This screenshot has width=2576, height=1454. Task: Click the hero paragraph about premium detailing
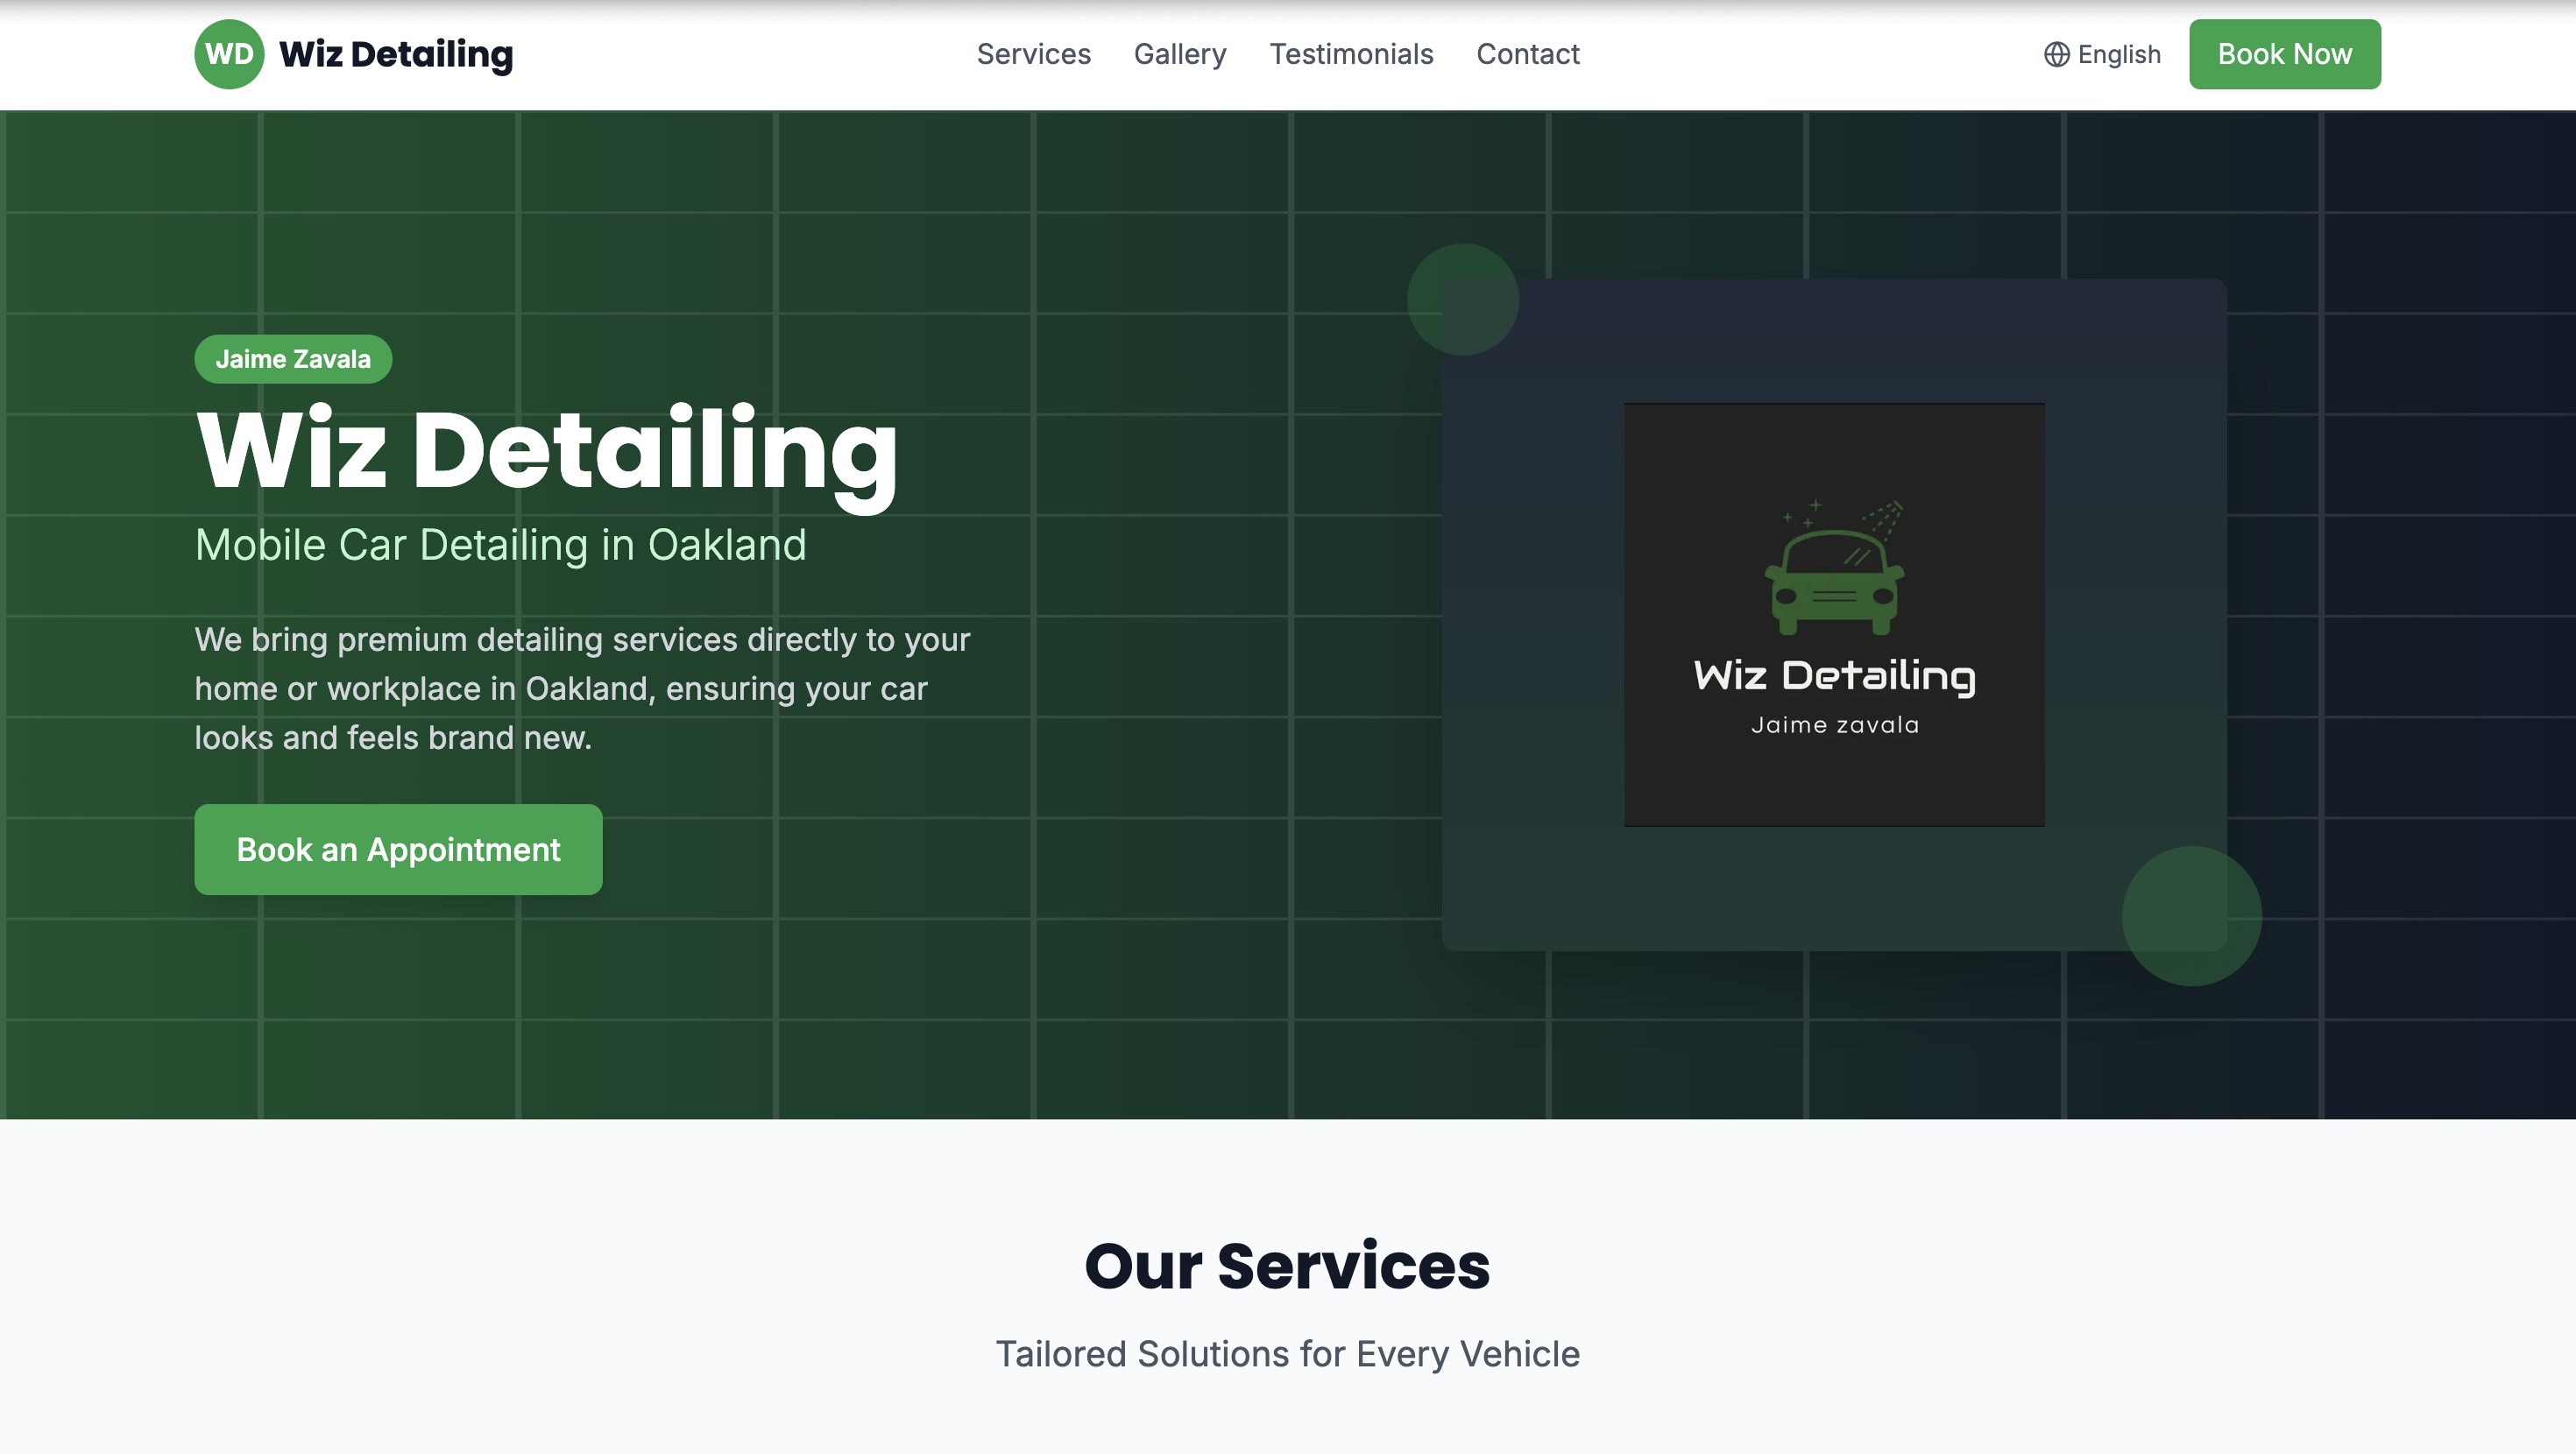[582, 689]
